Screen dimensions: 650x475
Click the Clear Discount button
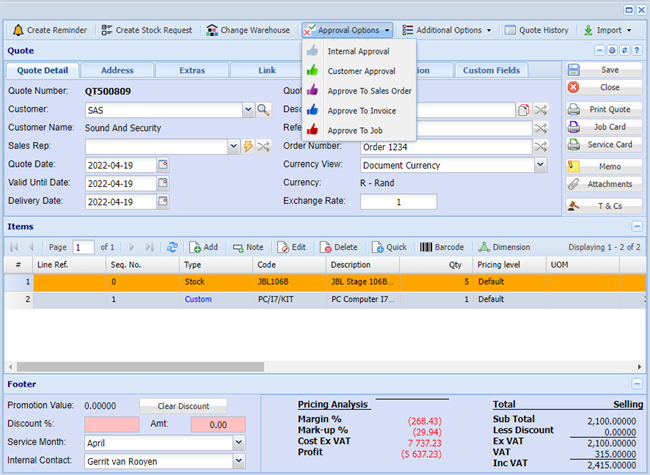182,405
